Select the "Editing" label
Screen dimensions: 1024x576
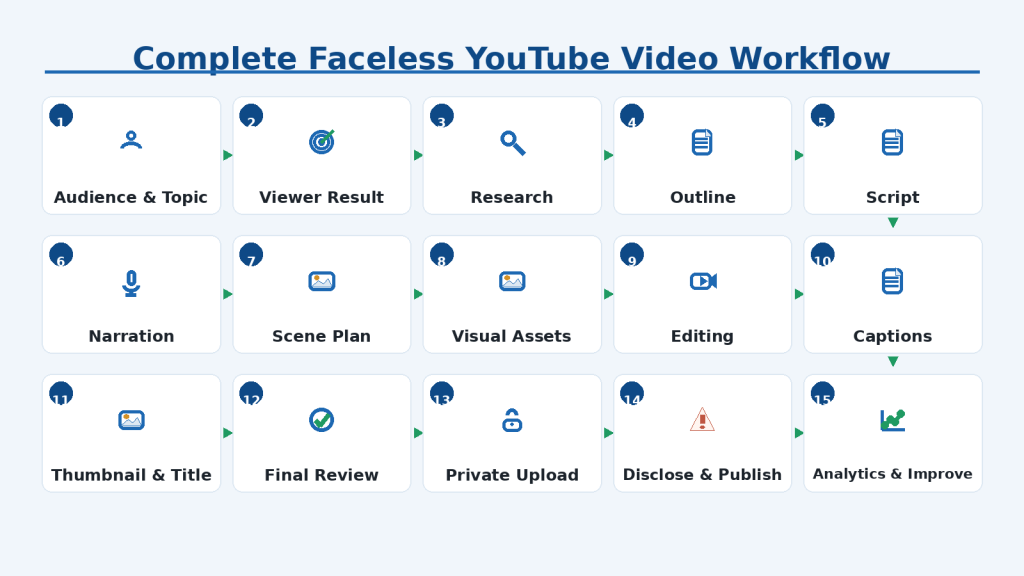[x=703, y=336]
